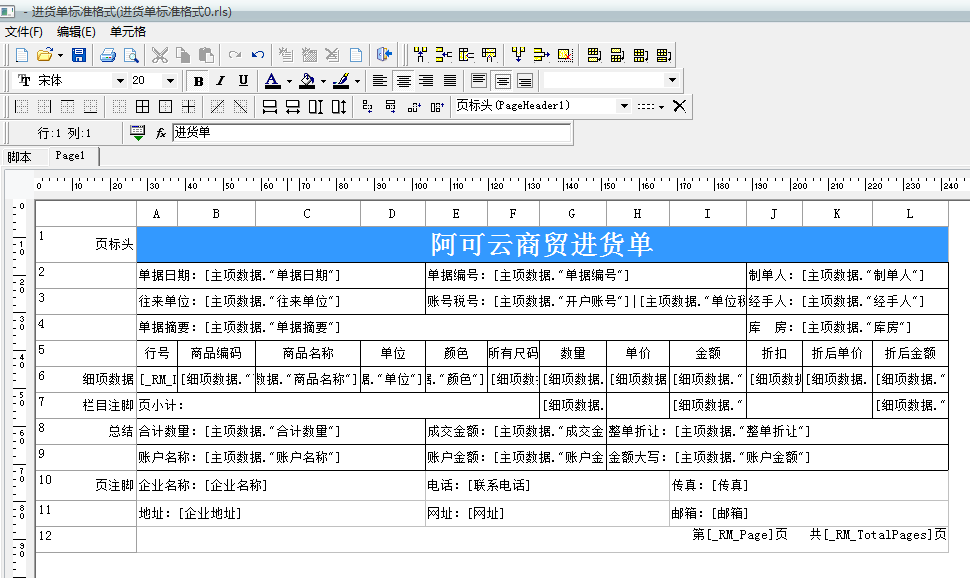Click the fx function icon beside formula bar
Screen dimensions: 970x578
click(159, 132)
